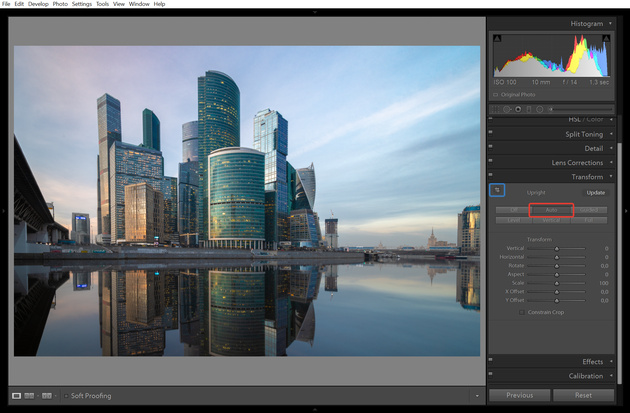Expand the Calibration panel
630x413 pixels.
pyautogui.click(x=611, y=376)
